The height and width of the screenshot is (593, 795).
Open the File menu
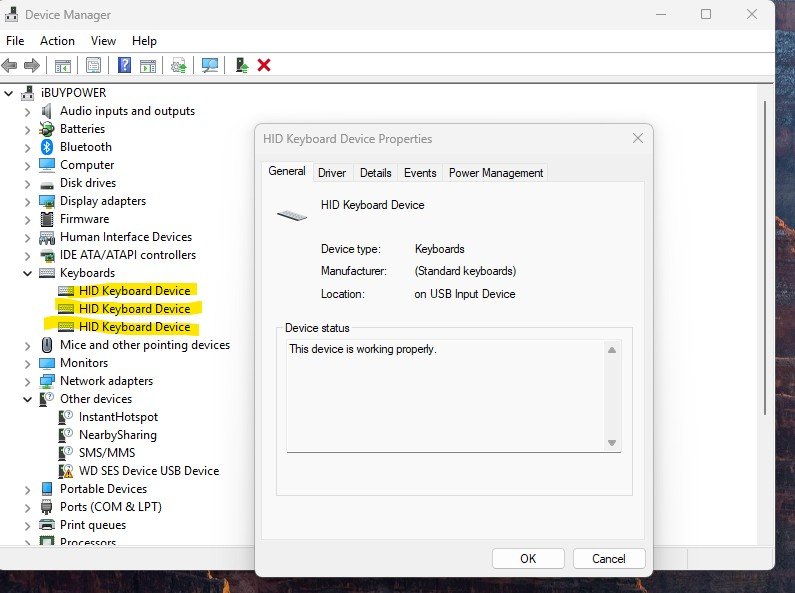[15, 41]
